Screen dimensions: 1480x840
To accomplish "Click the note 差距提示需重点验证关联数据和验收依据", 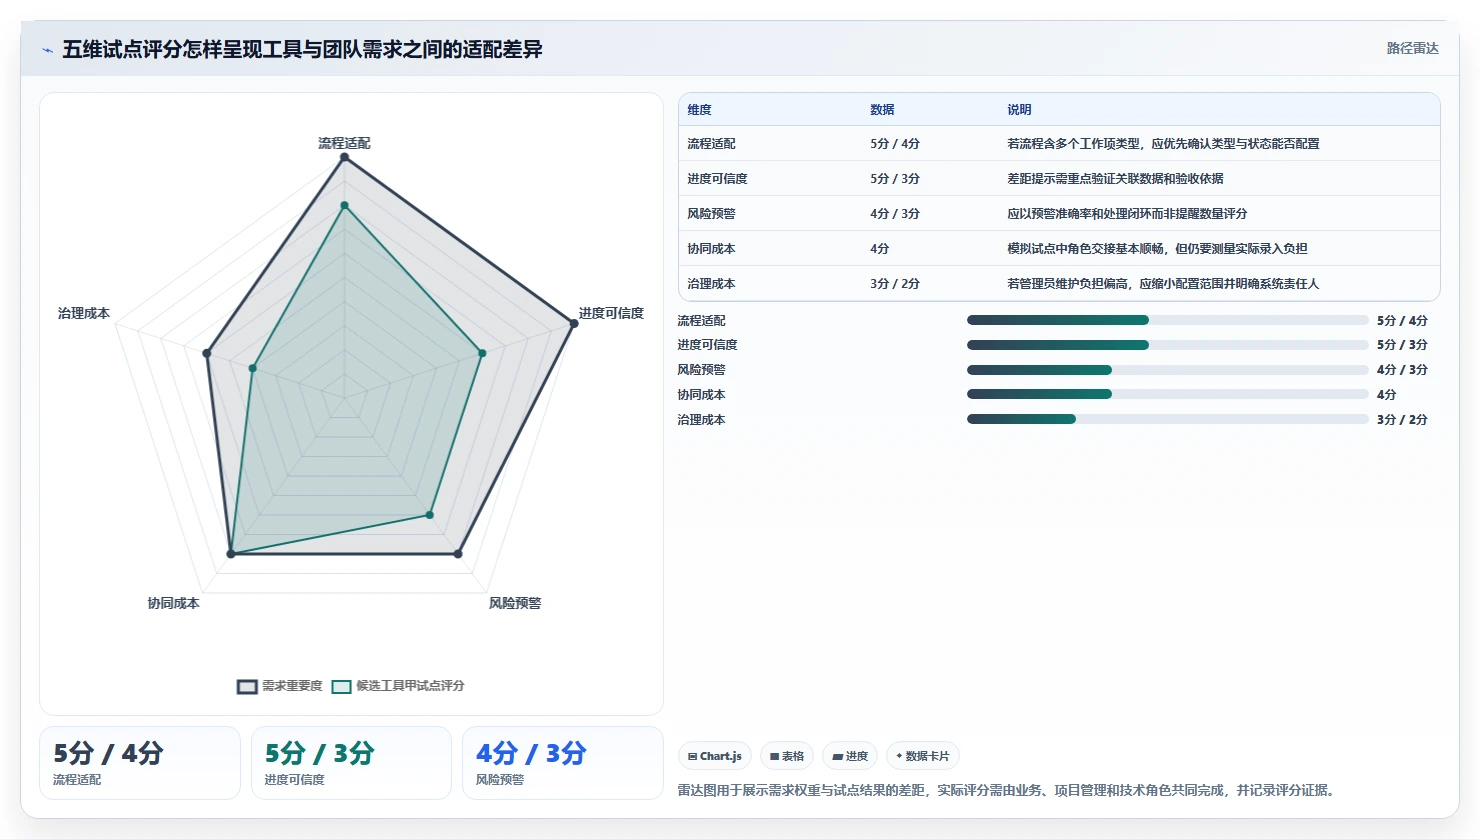I will coord(1115,179).
